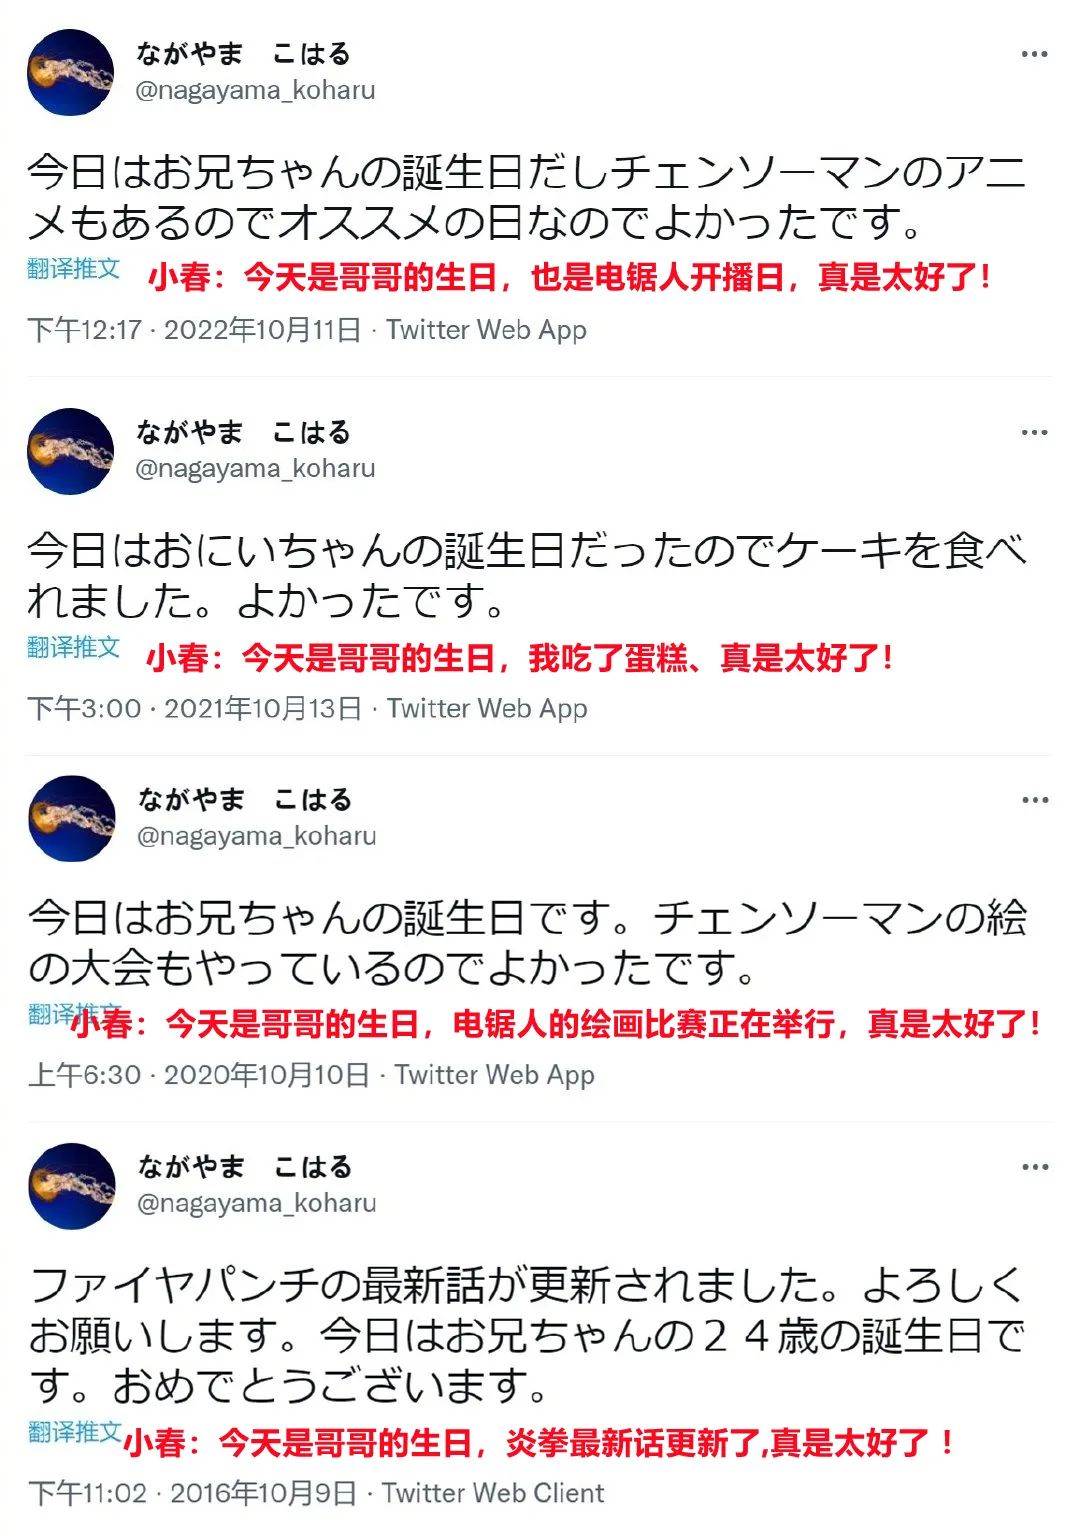Click the avatar on the 2020年10月10日 tweet
Image resolution: width=1080 pixels, height=1536 pixels.
pos(71,818)
